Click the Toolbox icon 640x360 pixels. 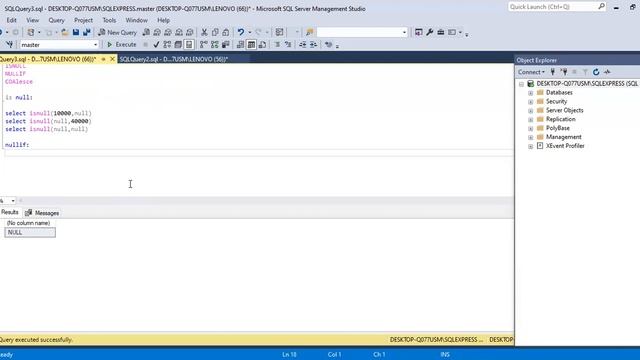441,32
